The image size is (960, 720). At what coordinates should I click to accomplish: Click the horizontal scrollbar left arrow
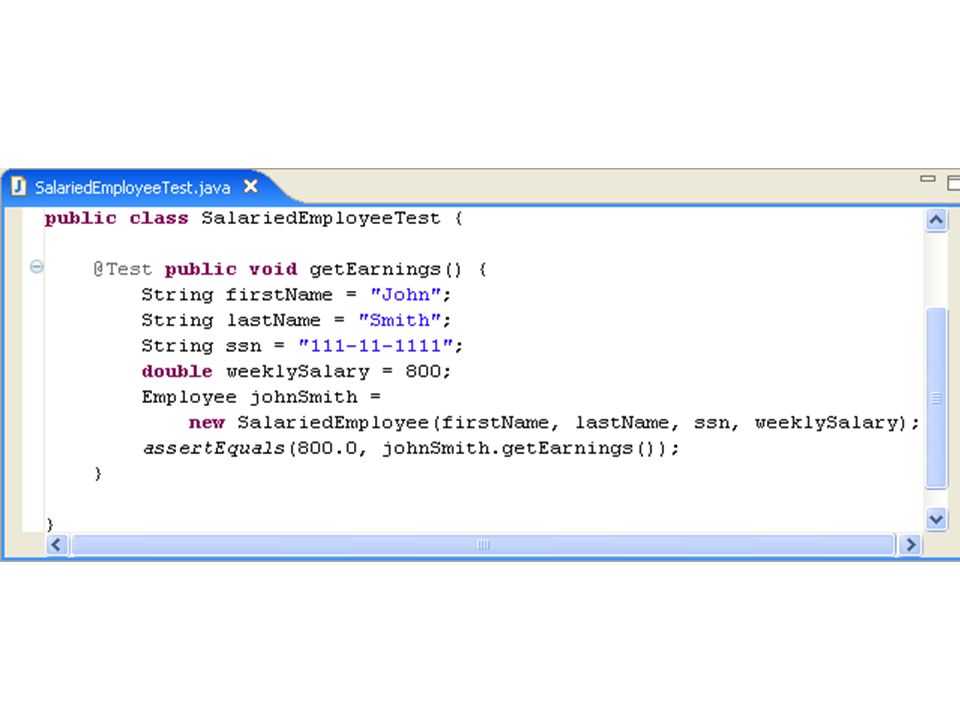(57, 544)
